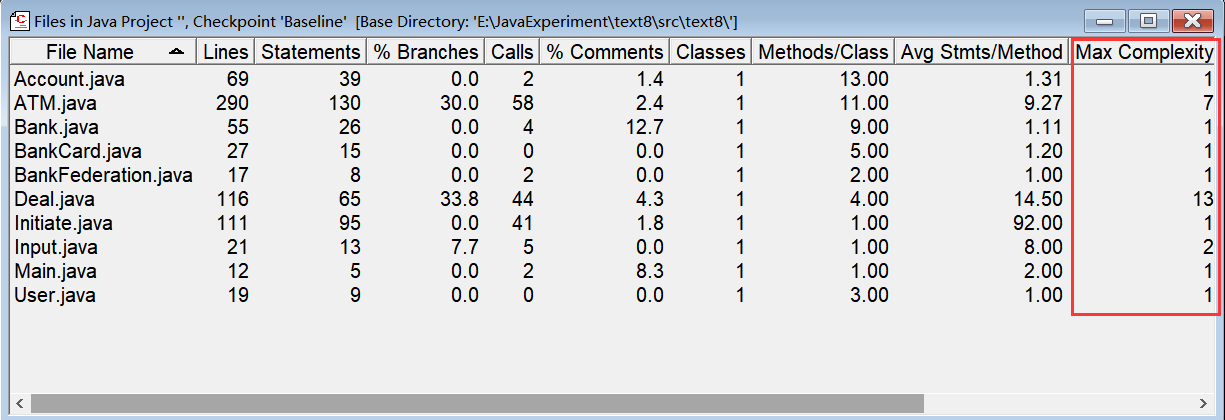Click the Classes column header
1225x420 pixels.
(x=711, y=52)
